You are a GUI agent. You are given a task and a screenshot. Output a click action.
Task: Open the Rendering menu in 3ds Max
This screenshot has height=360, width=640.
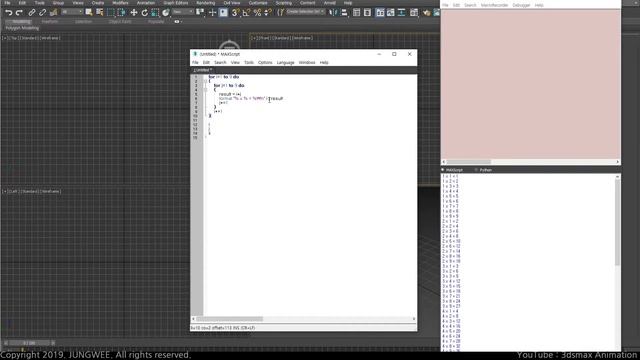coord(205,3)
